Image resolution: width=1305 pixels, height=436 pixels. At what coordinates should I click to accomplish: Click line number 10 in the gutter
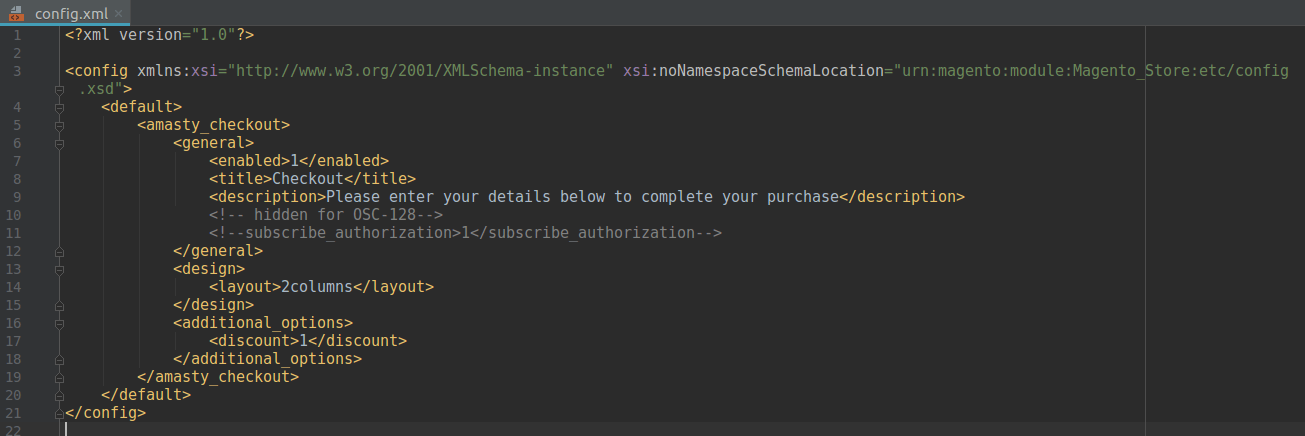(17, 215)
